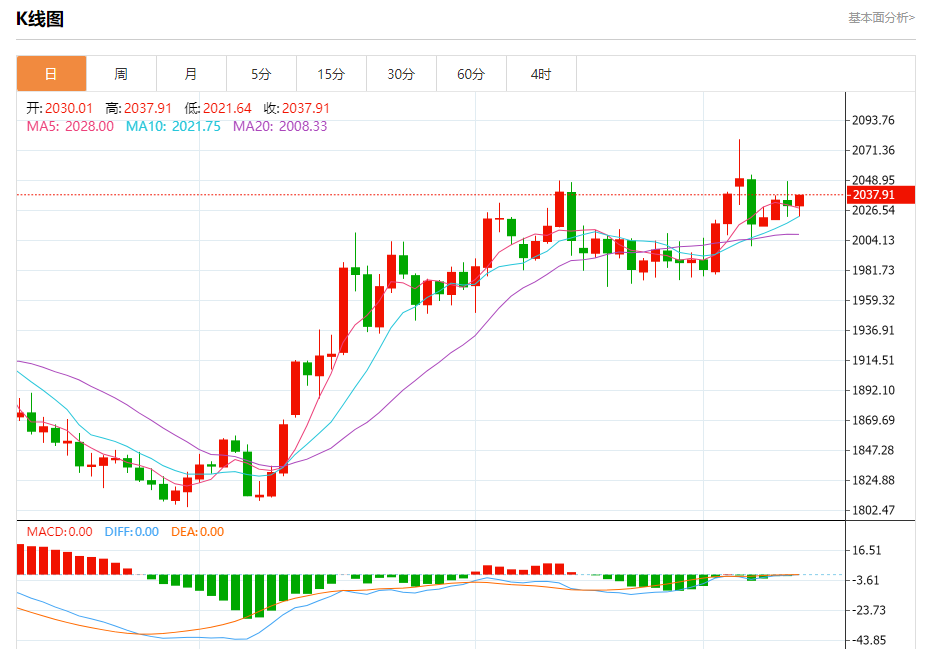Image resolution: width=925 pixels, height=649 pixels.
Task: Click the 1936.91 price axis label
Action: 874,330
